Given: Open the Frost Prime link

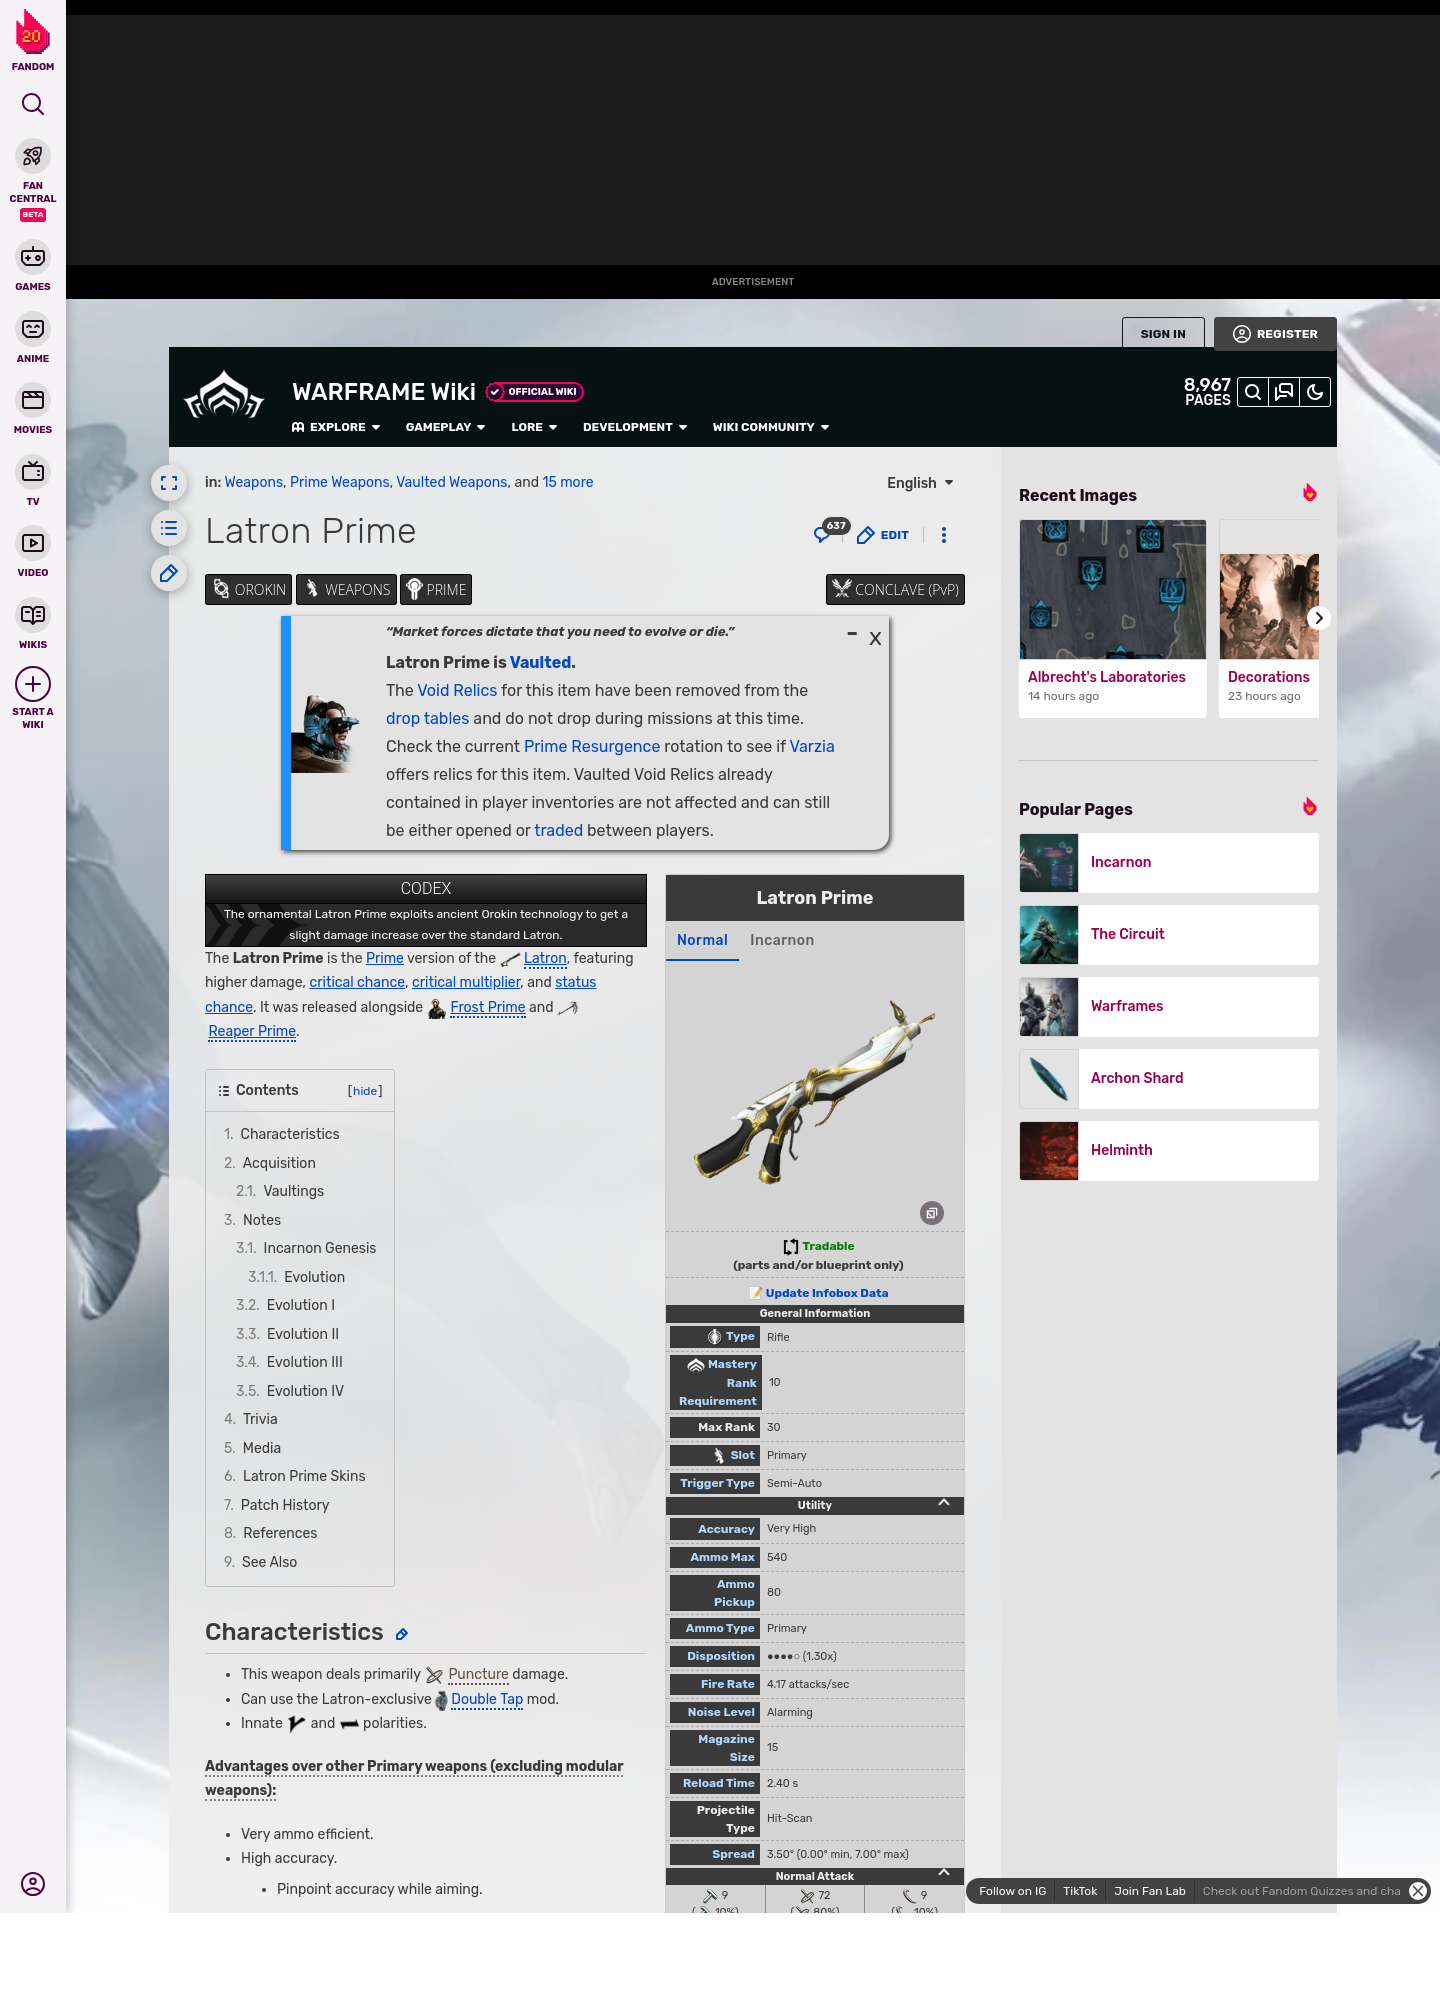Looking at the screenshot, I should (x=488, y=1007).
